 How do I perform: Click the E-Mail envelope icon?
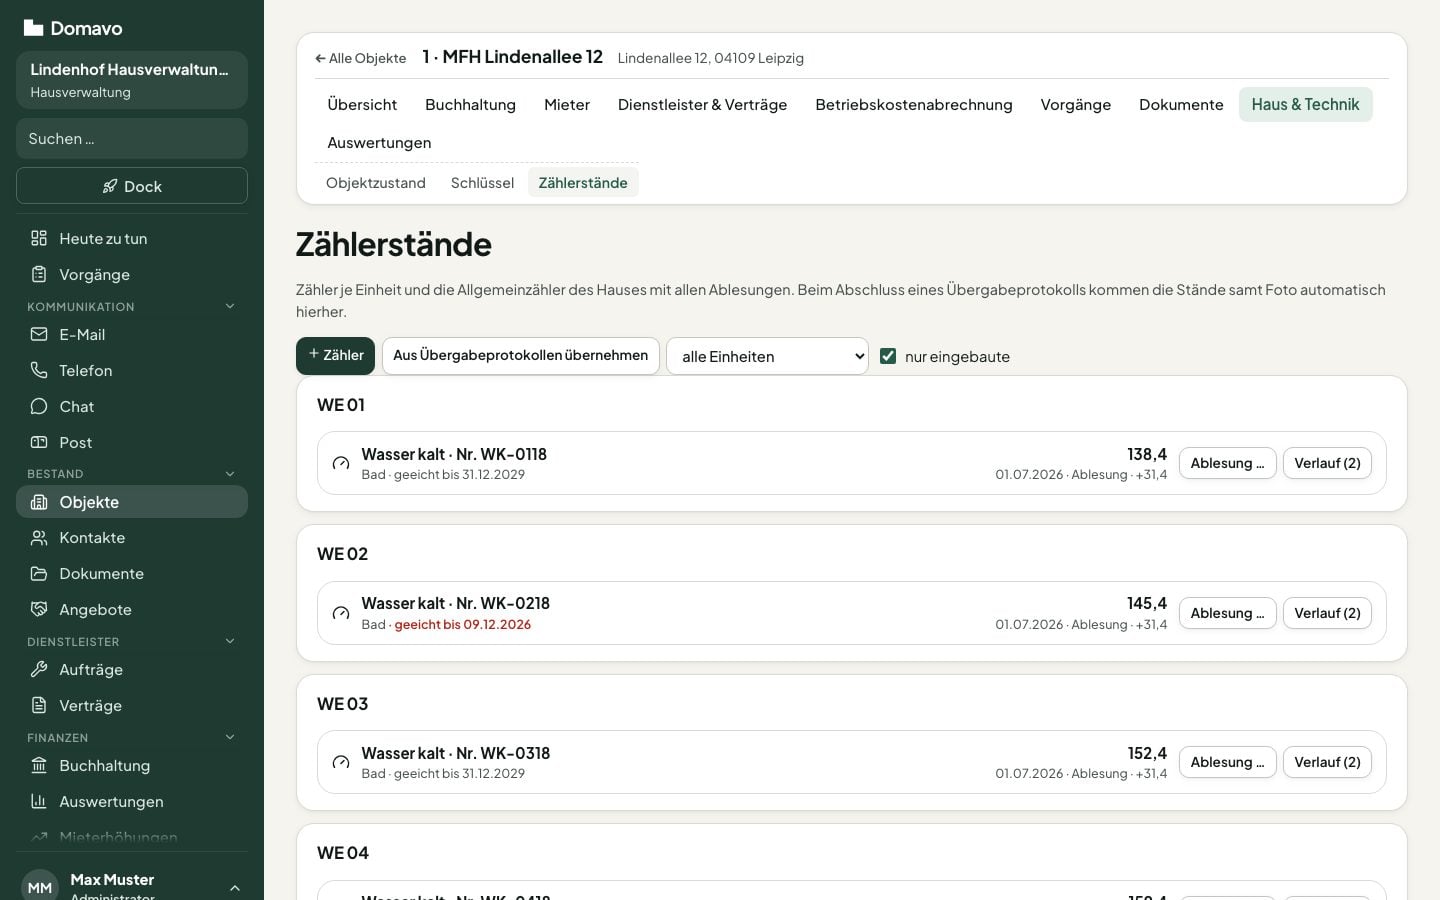(39, 334)
